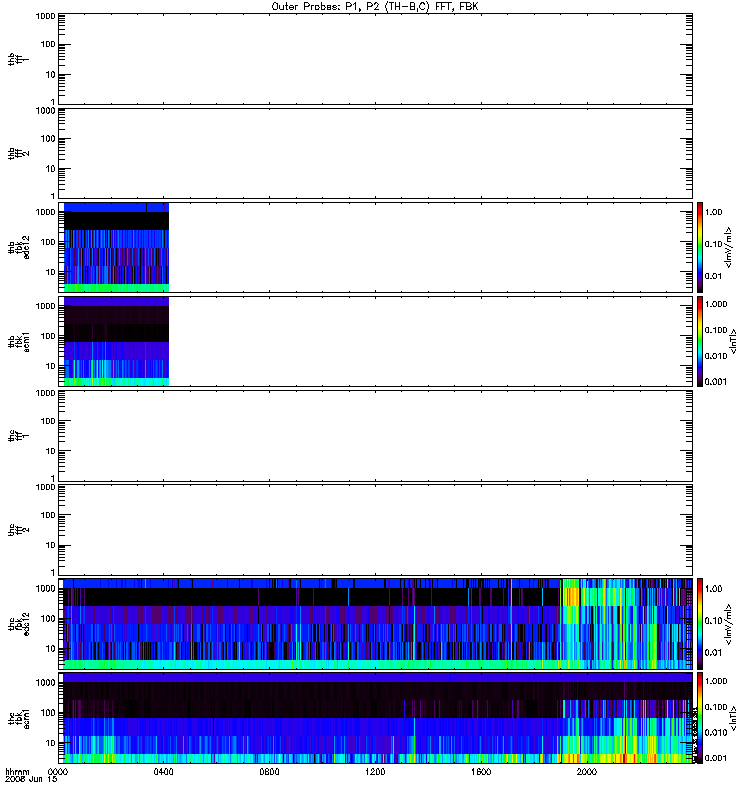
Task: Click the 'hhmm' time axis unit label
Action: (x=17, y=772)
